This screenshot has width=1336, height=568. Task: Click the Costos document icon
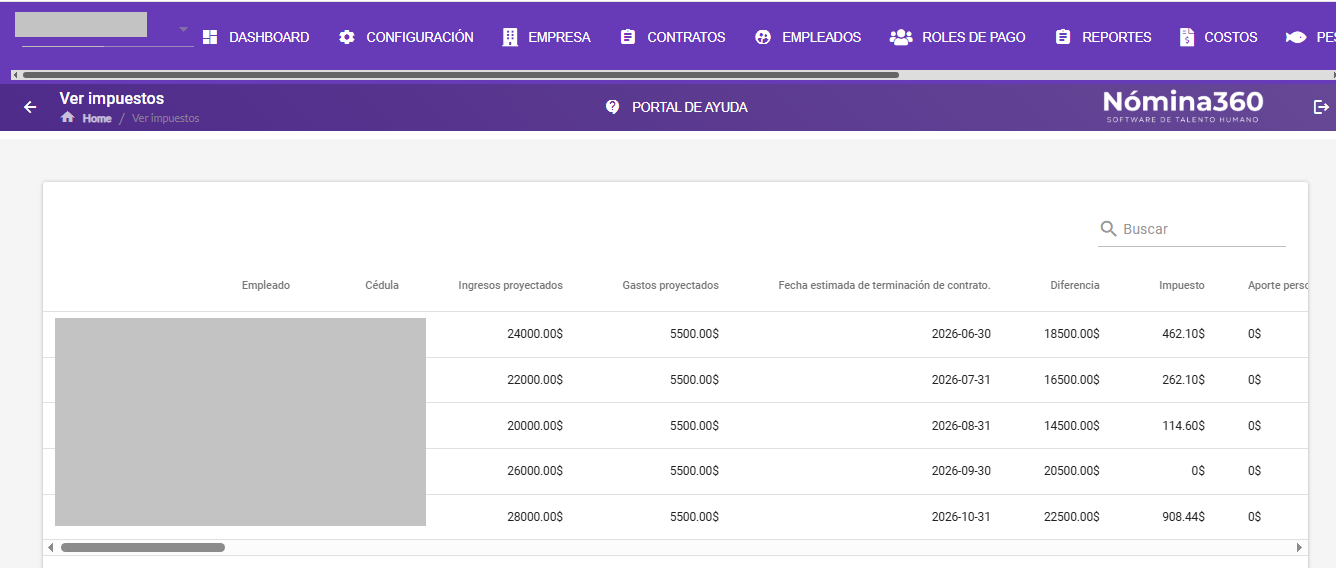point(1187,37)
